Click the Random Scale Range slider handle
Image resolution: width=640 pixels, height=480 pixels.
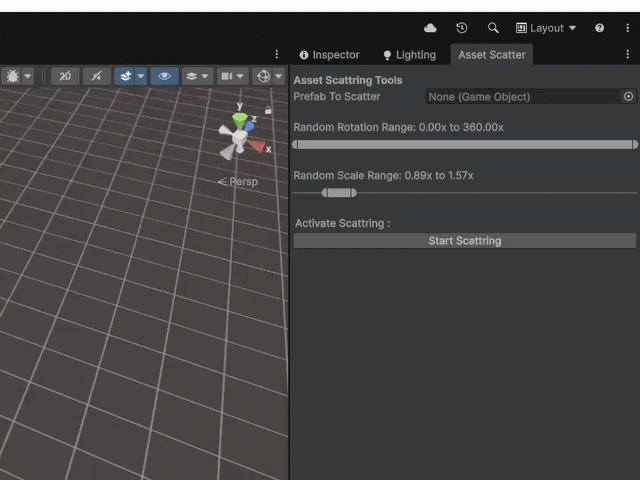coord(339,193)
